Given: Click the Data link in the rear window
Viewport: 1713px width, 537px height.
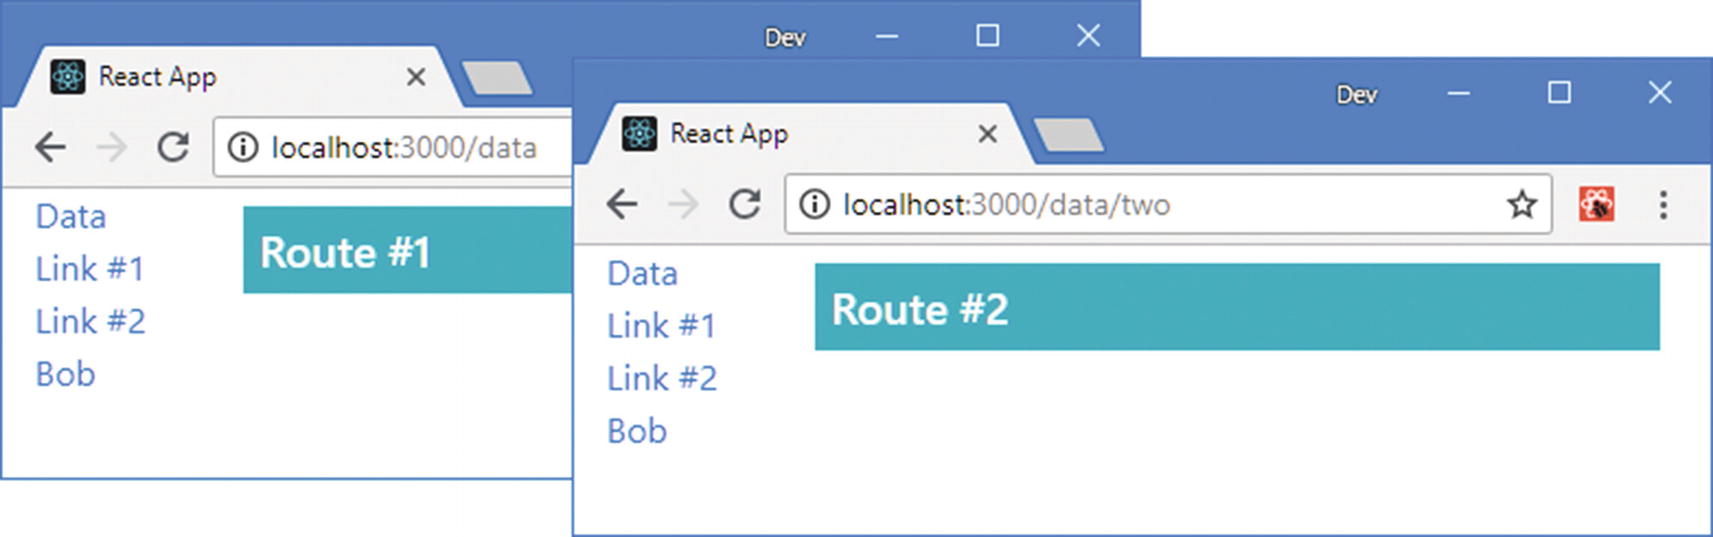Looking at the screenshot, I should (x=70, y=217).
